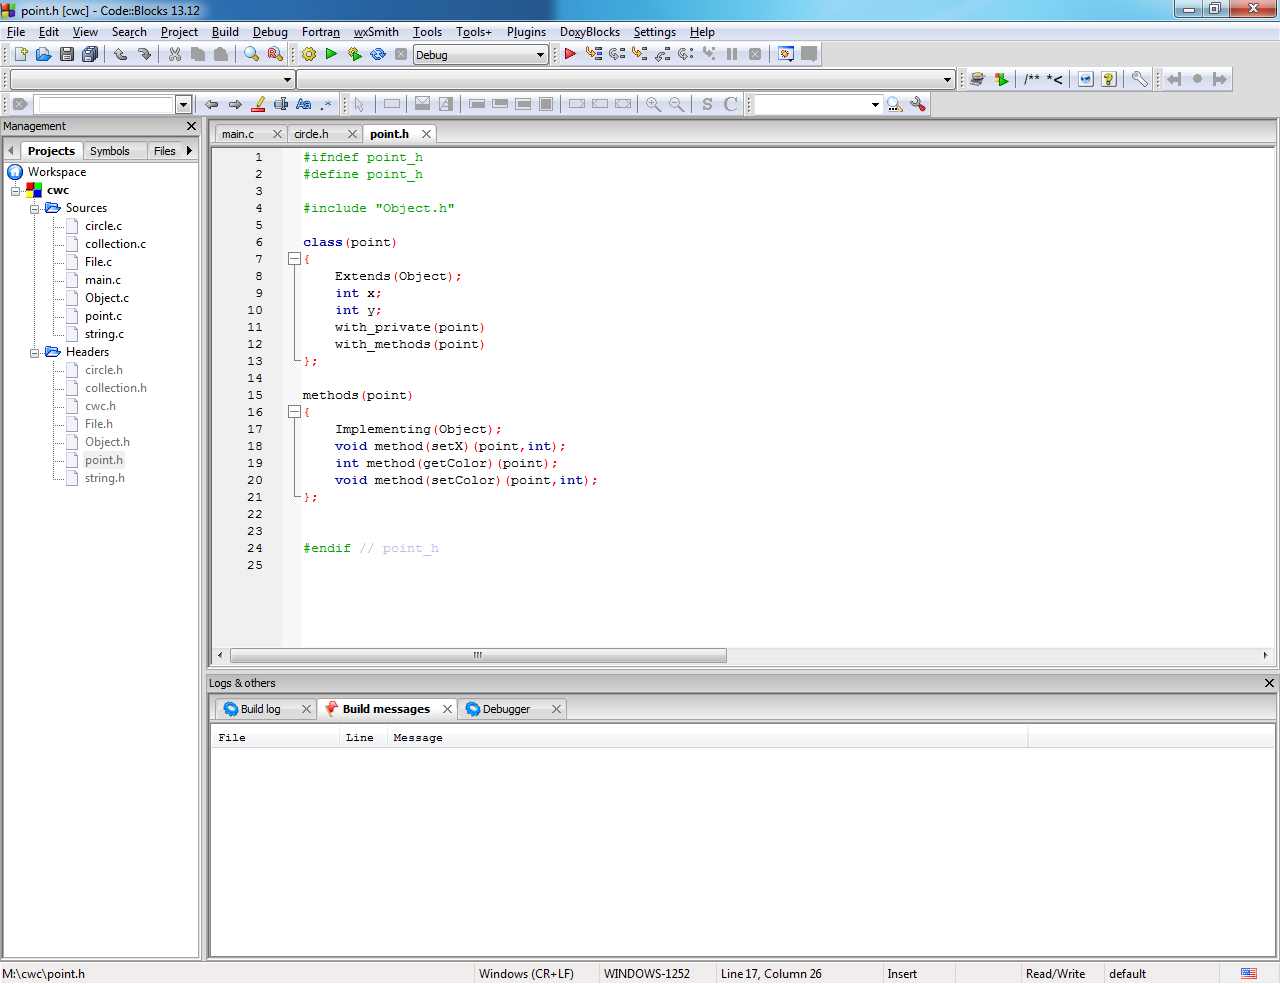Image resolution: width=1280 pixels, height=984 pixels.
Task: Click the Redo arrow icon
Action: [x=144, y=54]
